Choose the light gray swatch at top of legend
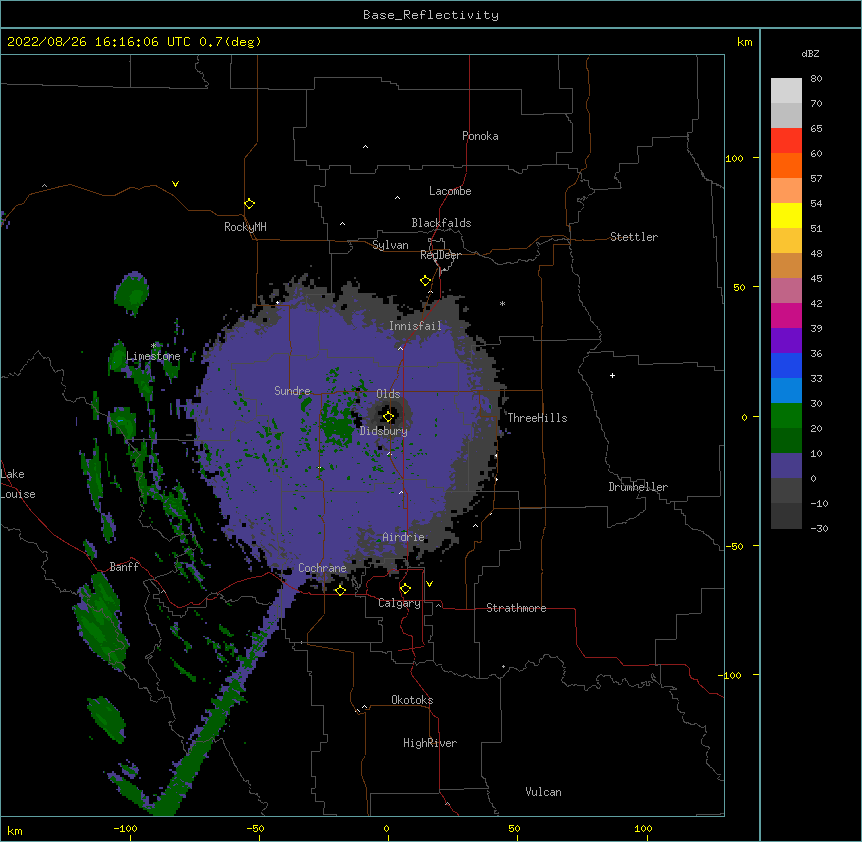The width and height of the screenshot is (862, 842). point(786,91)
